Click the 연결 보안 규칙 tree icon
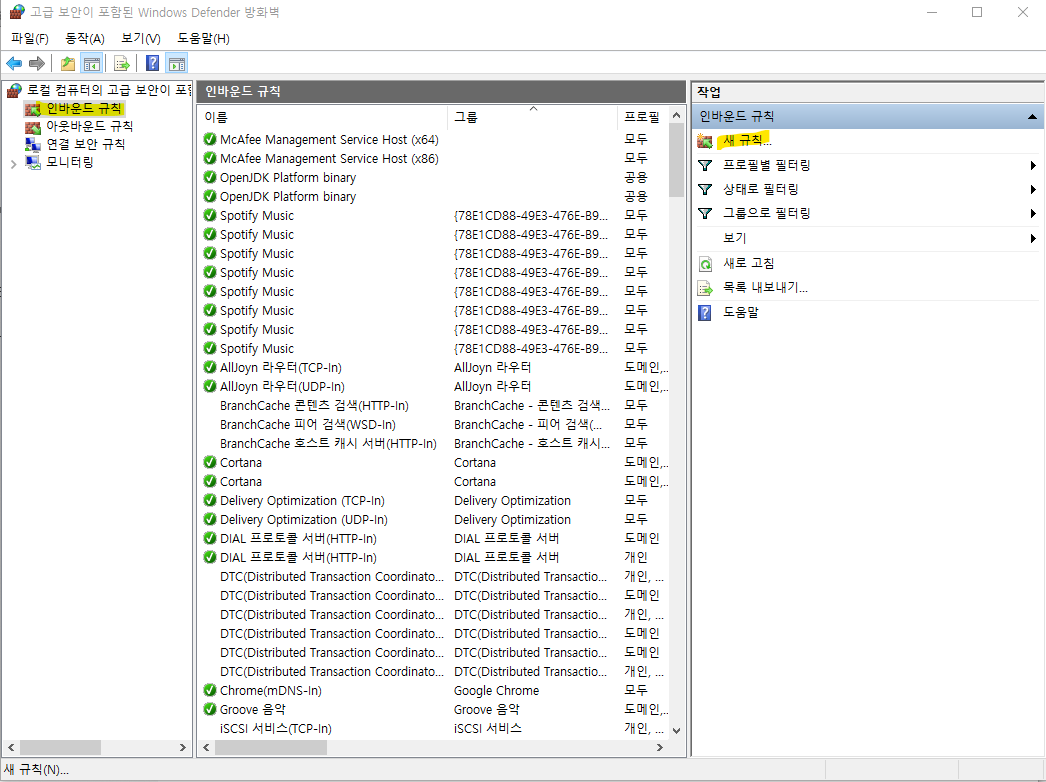This screenshot has height=782, width=1046. click(33, 144)
